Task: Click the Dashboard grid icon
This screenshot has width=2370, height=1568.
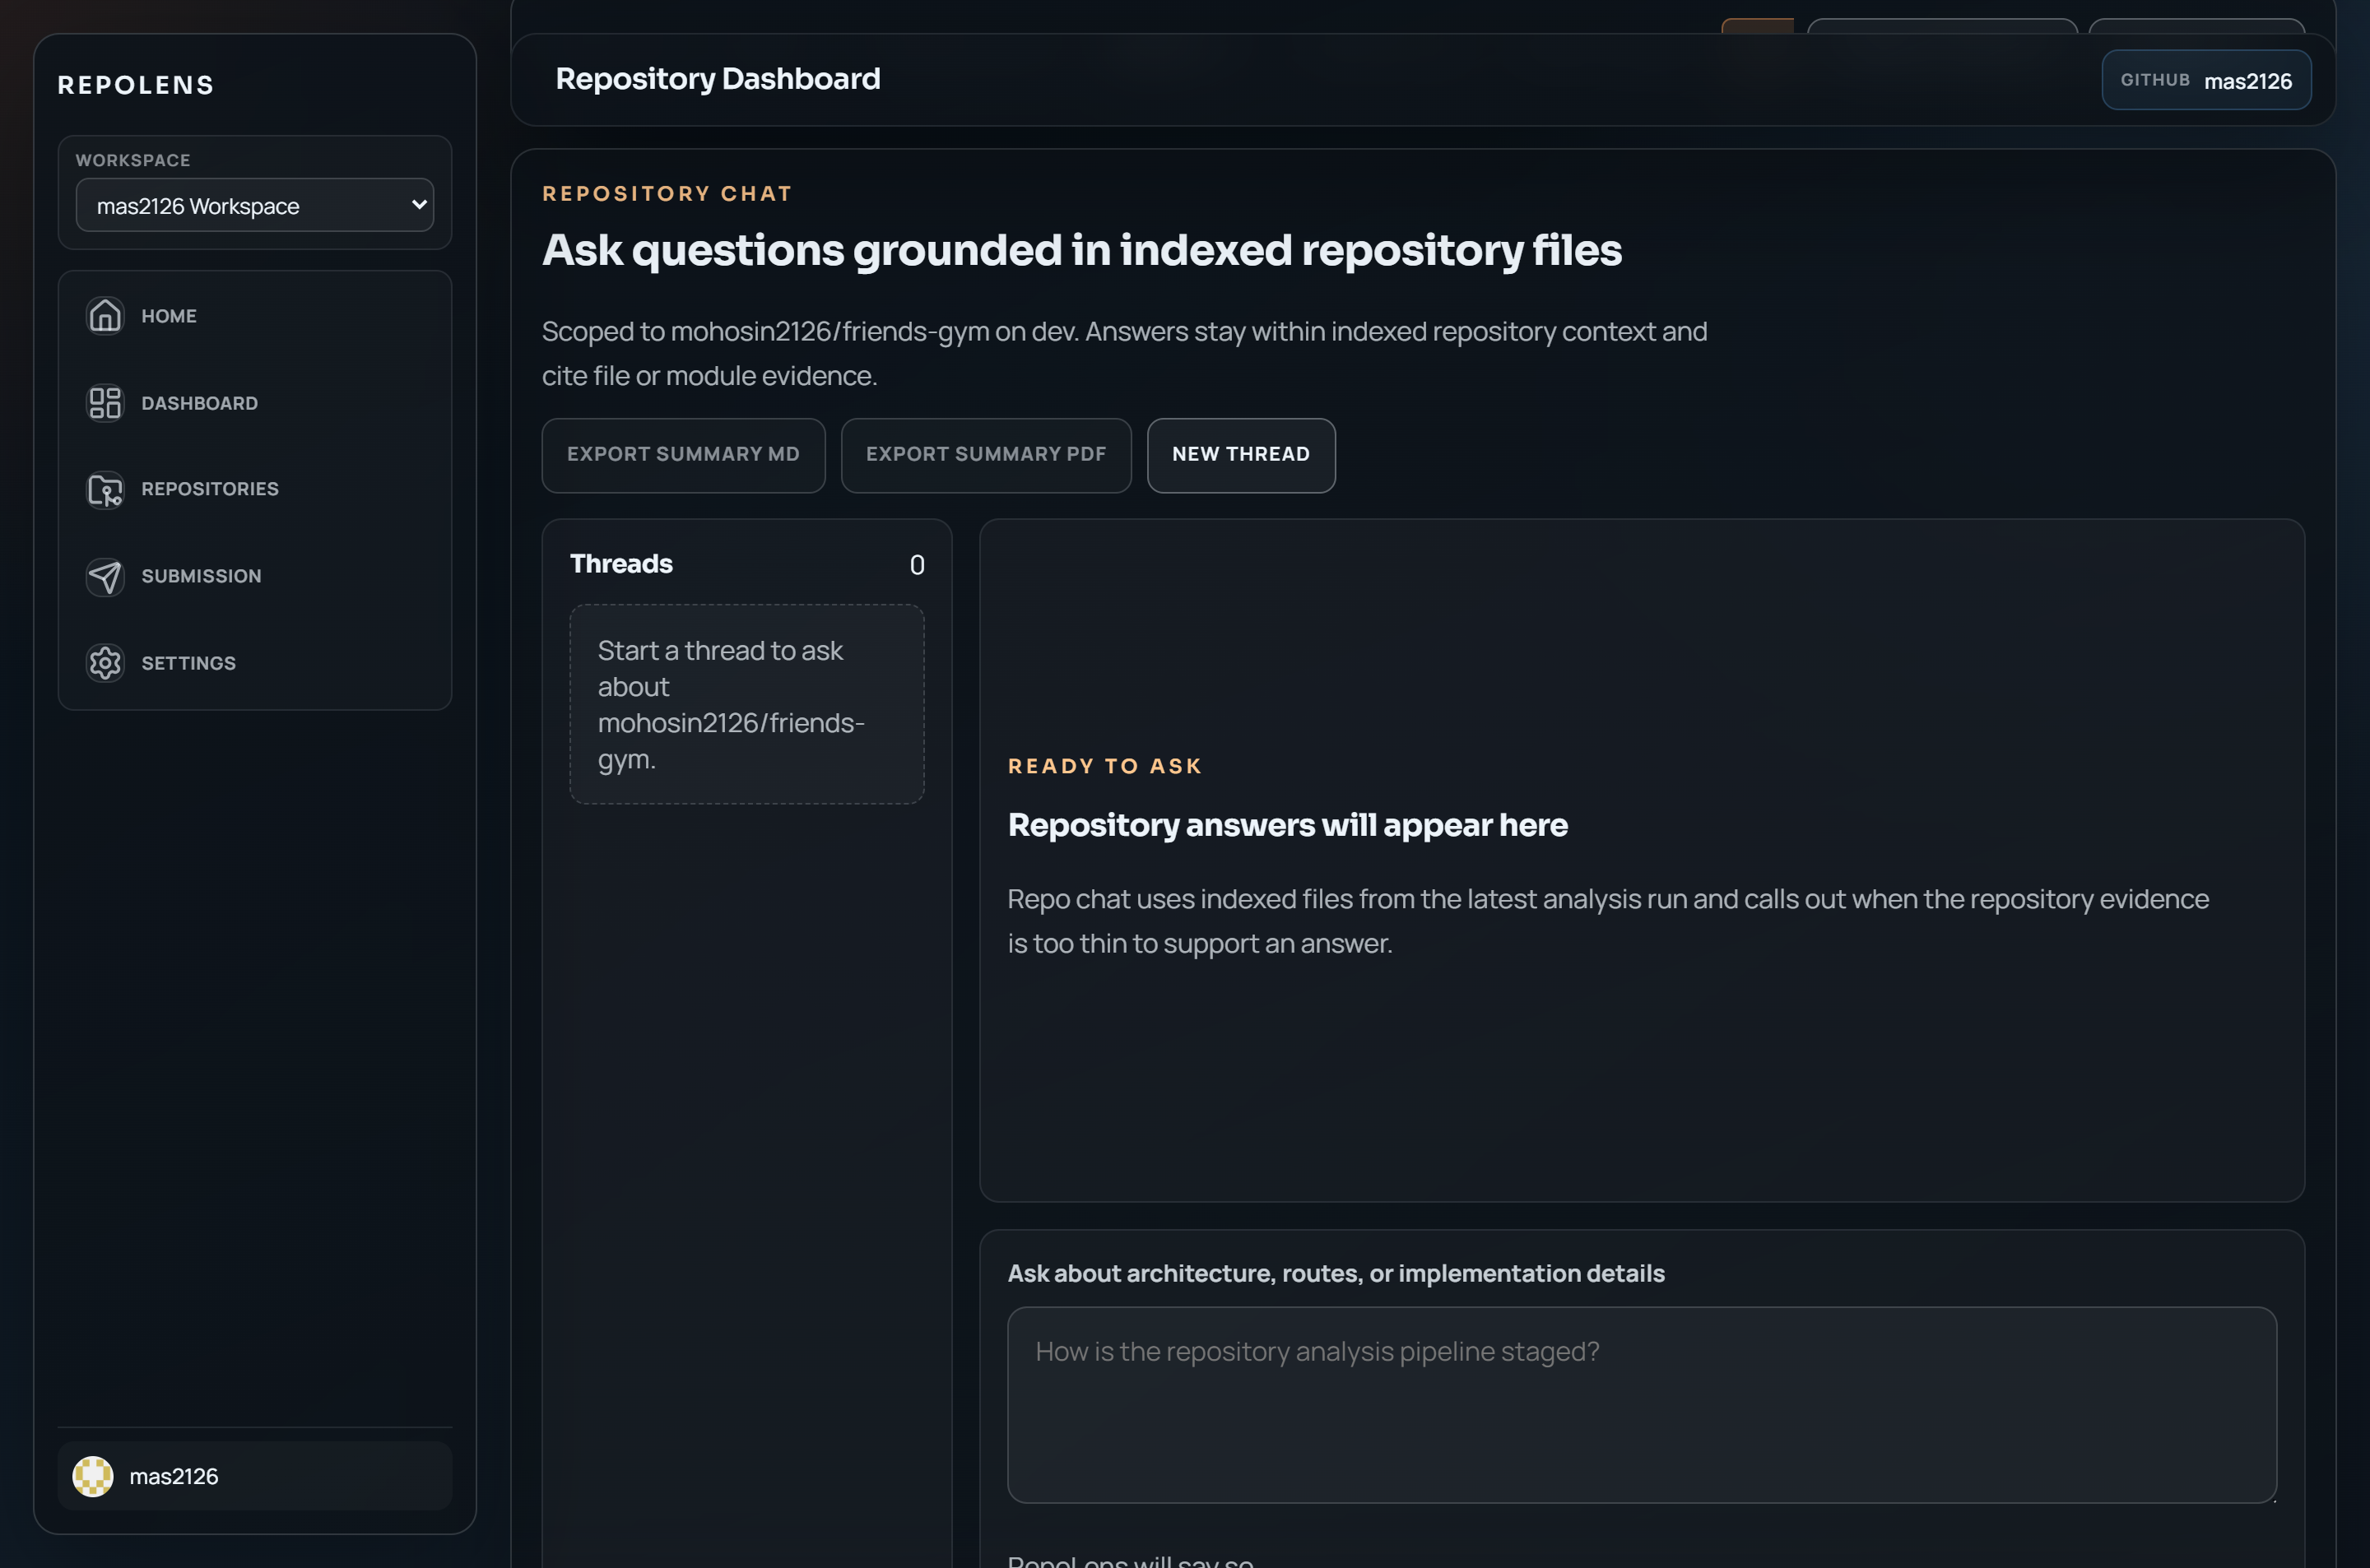Action: (105, 402)
